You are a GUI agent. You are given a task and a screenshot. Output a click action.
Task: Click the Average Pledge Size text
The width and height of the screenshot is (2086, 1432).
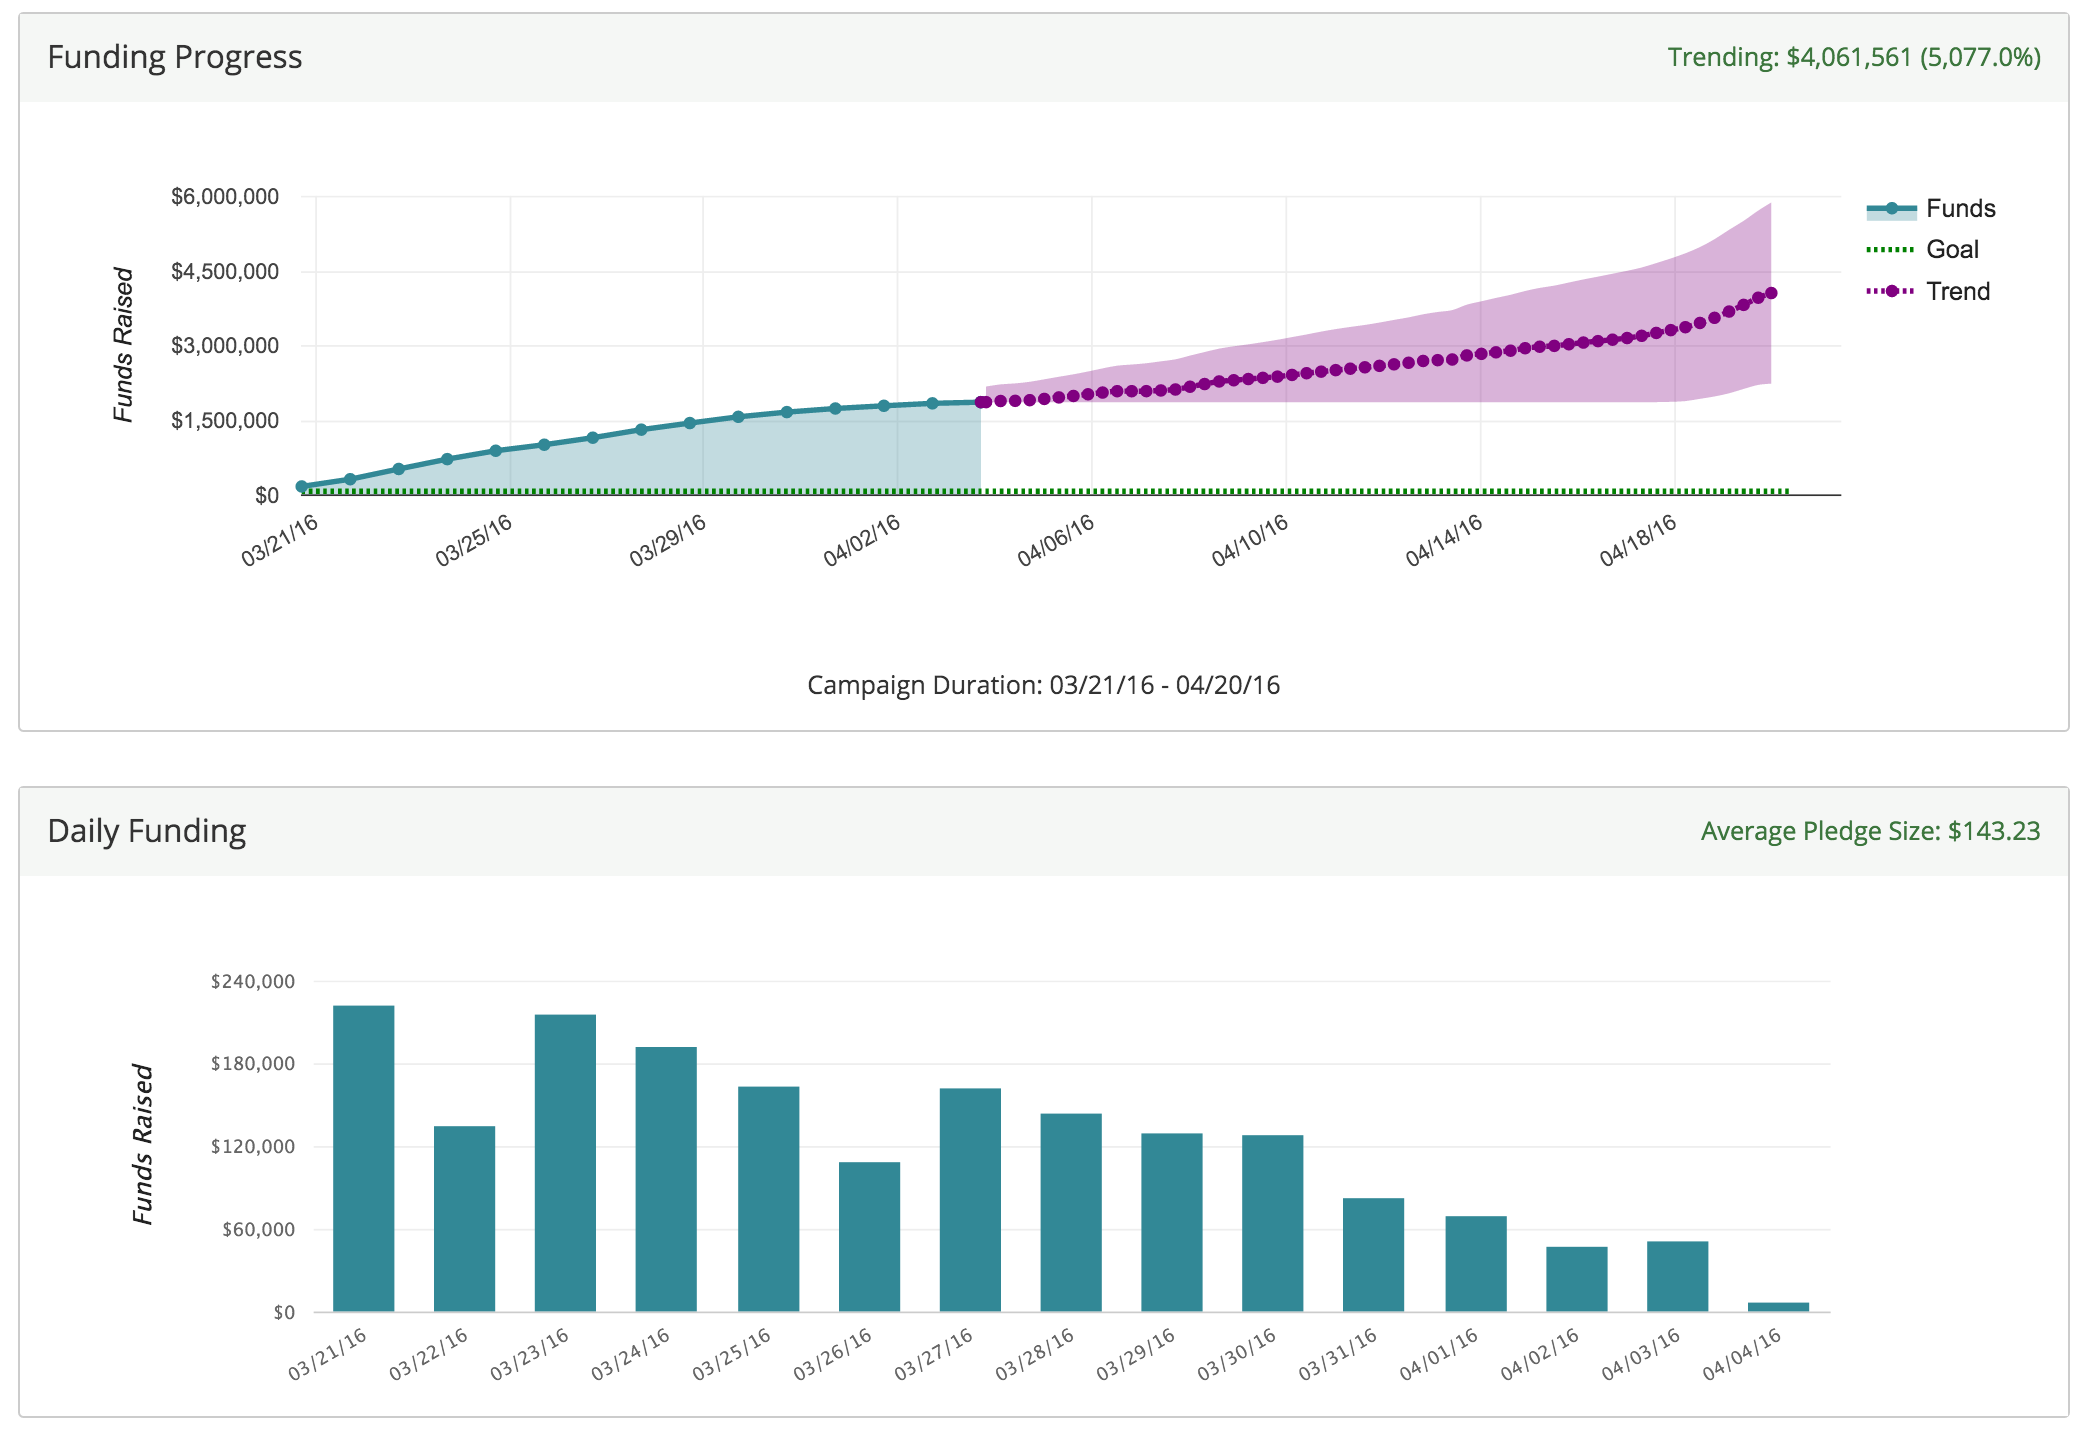[1869, 832]
